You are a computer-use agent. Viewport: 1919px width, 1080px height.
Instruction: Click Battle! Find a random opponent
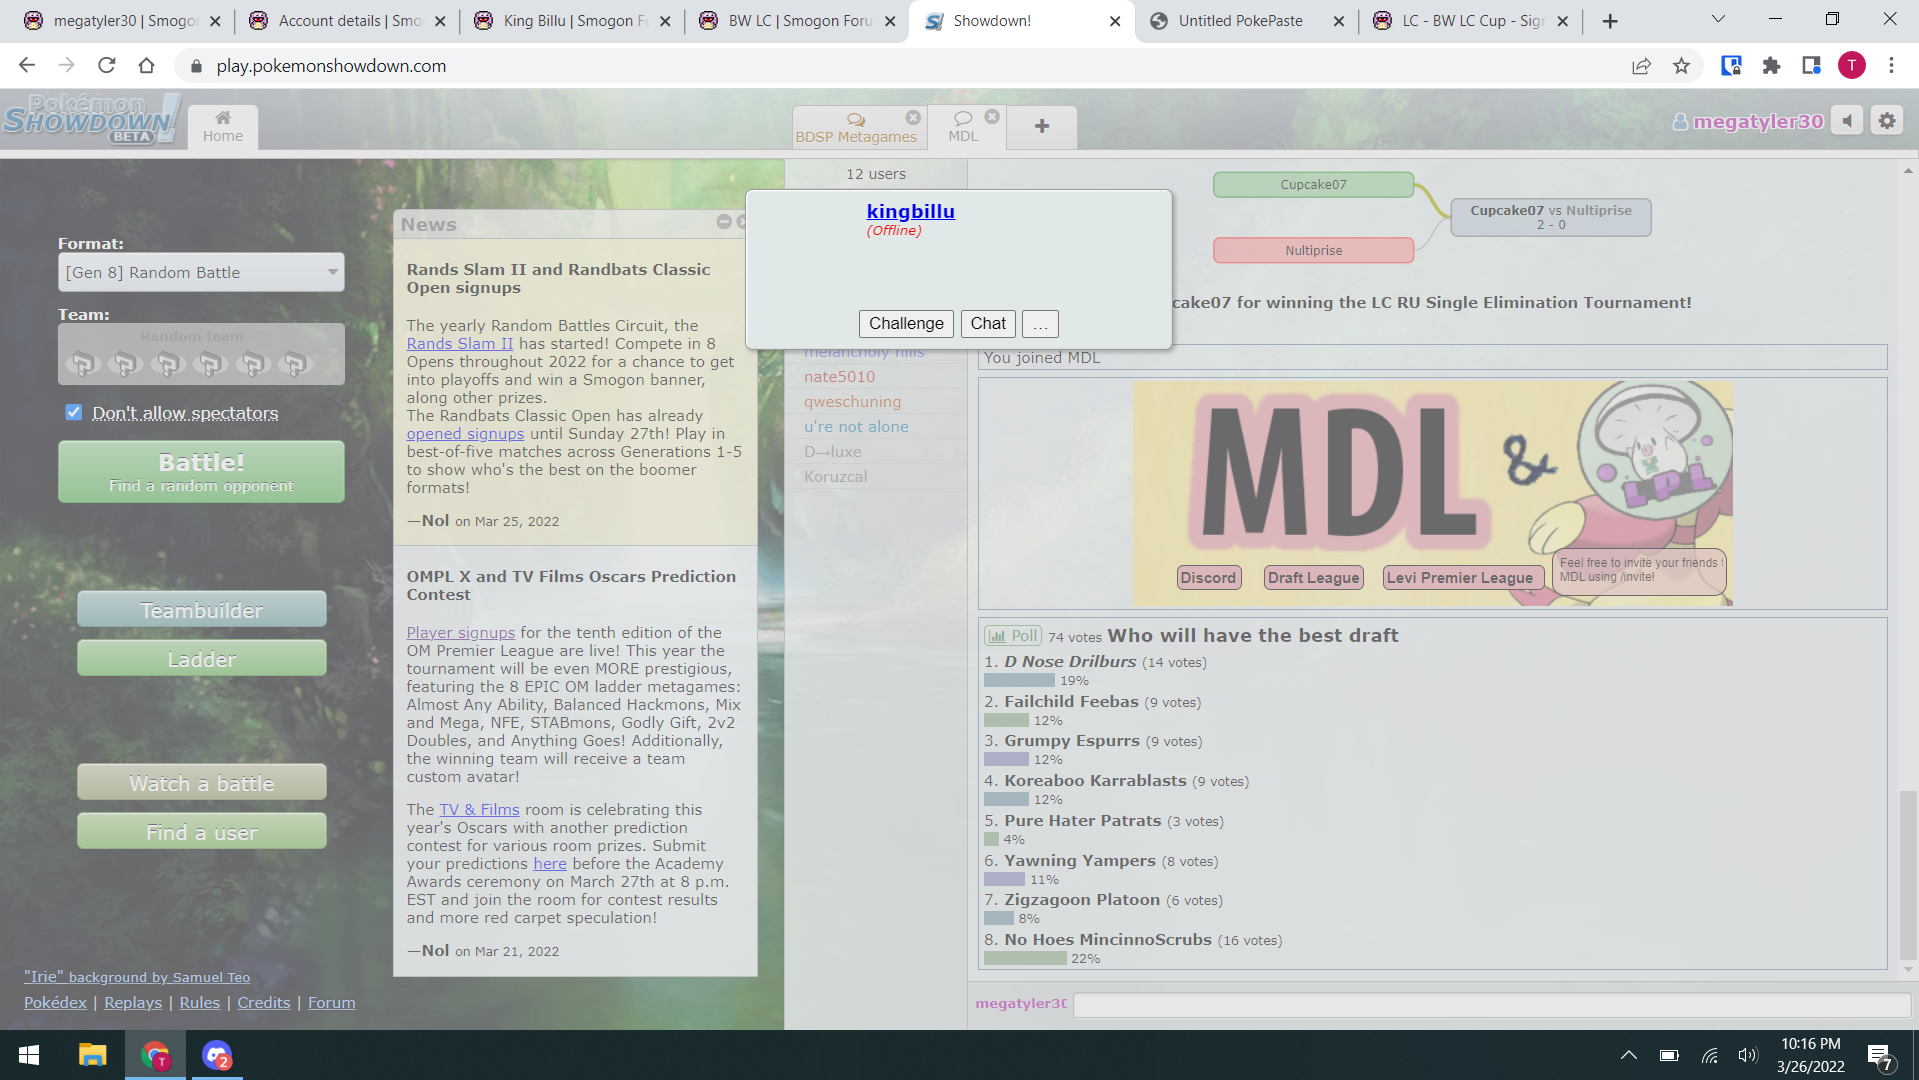(201, 472)
